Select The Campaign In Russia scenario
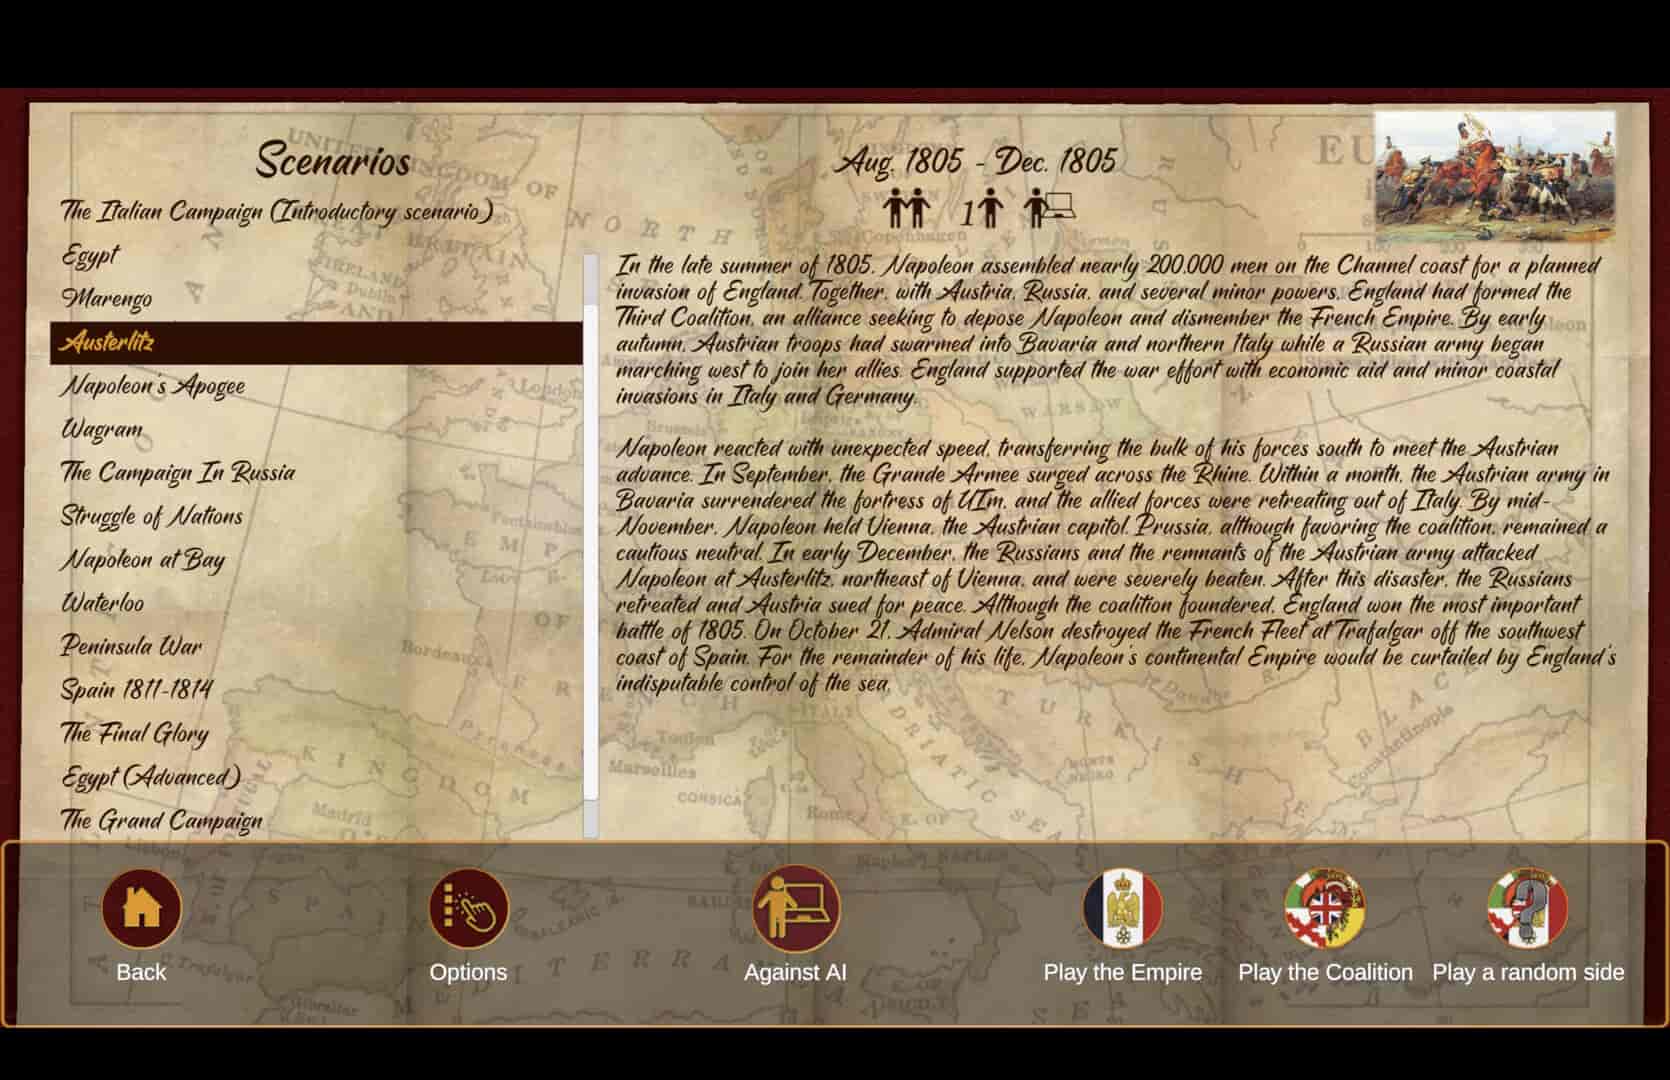Screen dimensions: 1670x1080 178,473
